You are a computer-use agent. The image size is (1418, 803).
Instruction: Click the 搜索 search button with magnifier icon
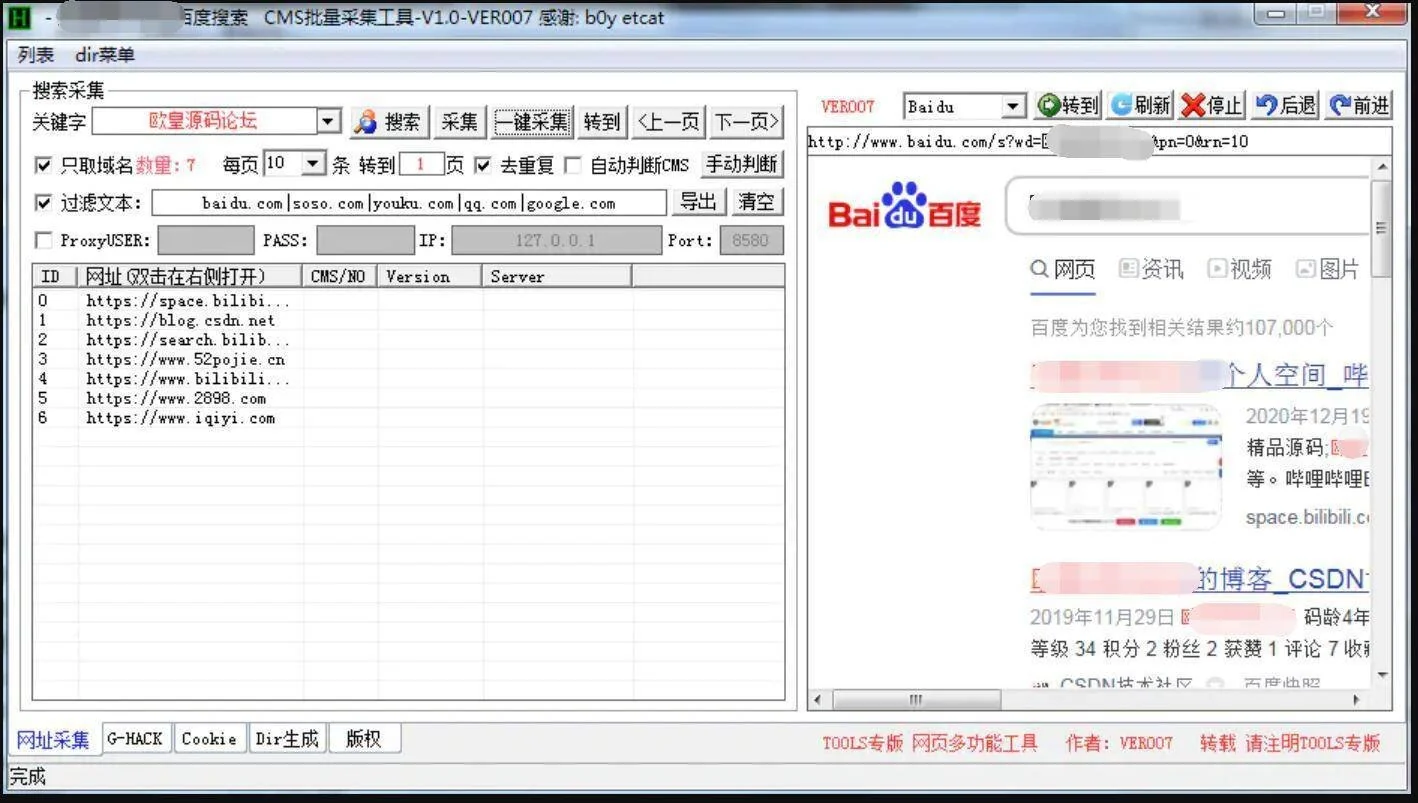(390, 122)
